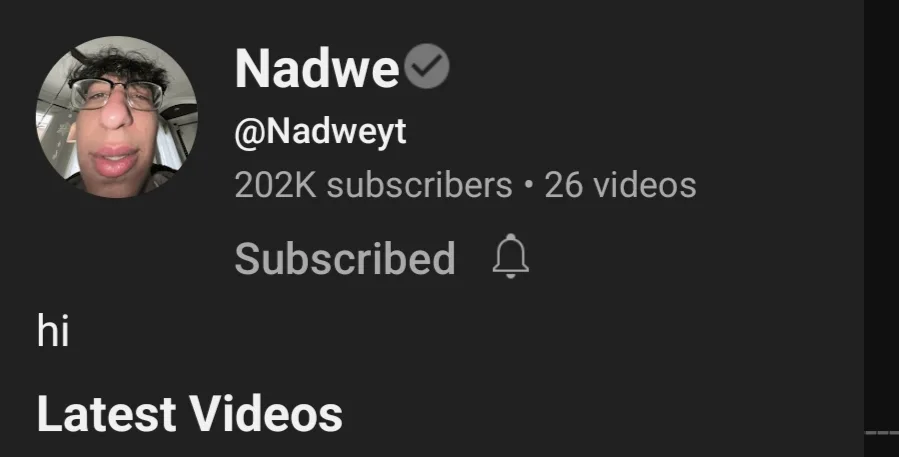Screen dimensions: 899x457
Task: Open the Nadwe channel profile picture
Action: coord(117,116)
